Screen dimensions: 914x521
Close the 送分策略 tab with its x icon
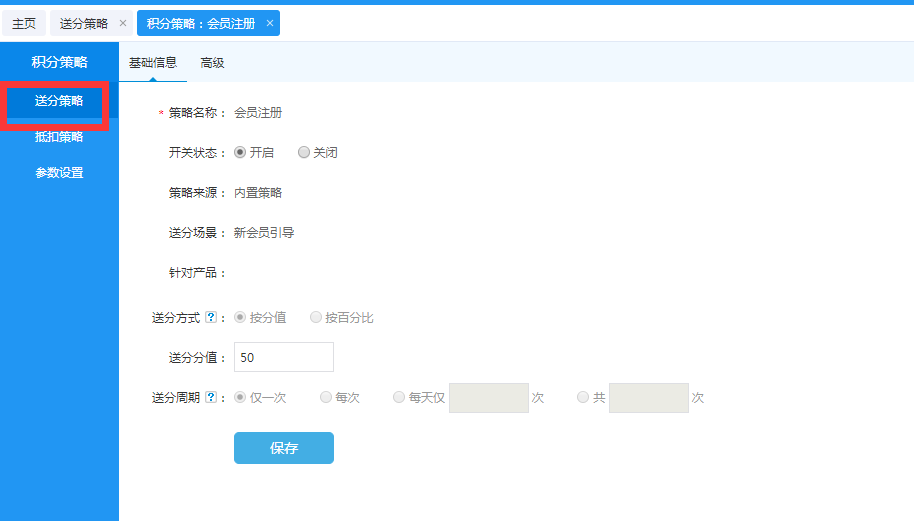(x=122, y=23)
